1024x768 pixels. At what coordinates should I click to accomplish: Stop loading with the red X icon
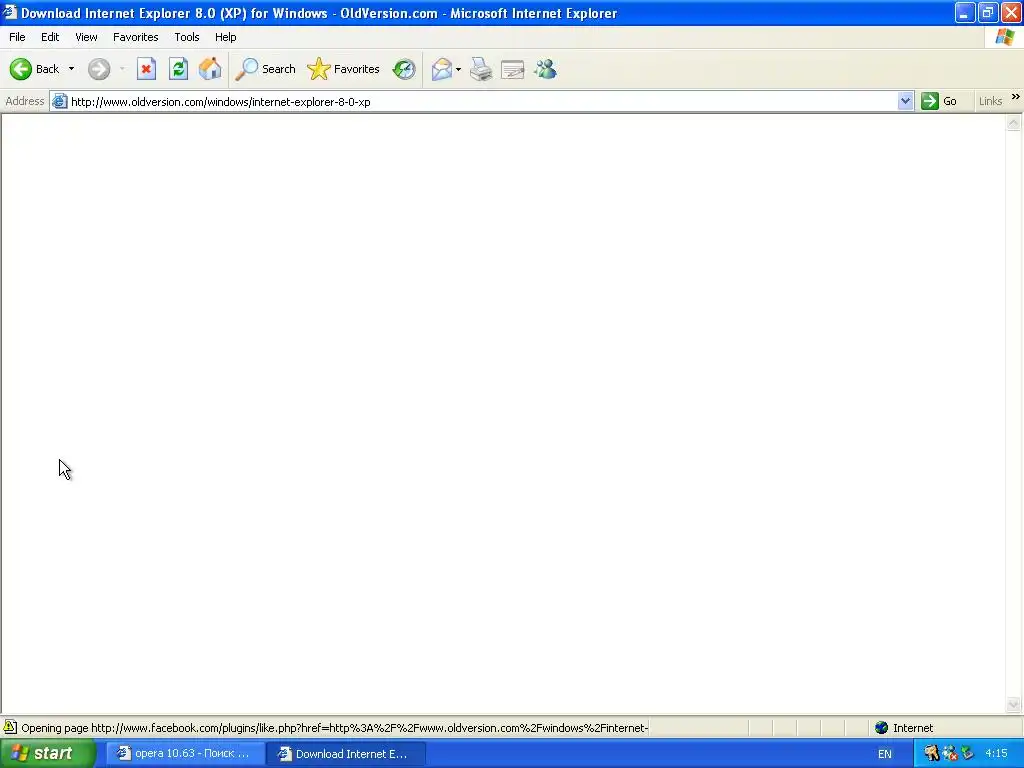(146, 69)
